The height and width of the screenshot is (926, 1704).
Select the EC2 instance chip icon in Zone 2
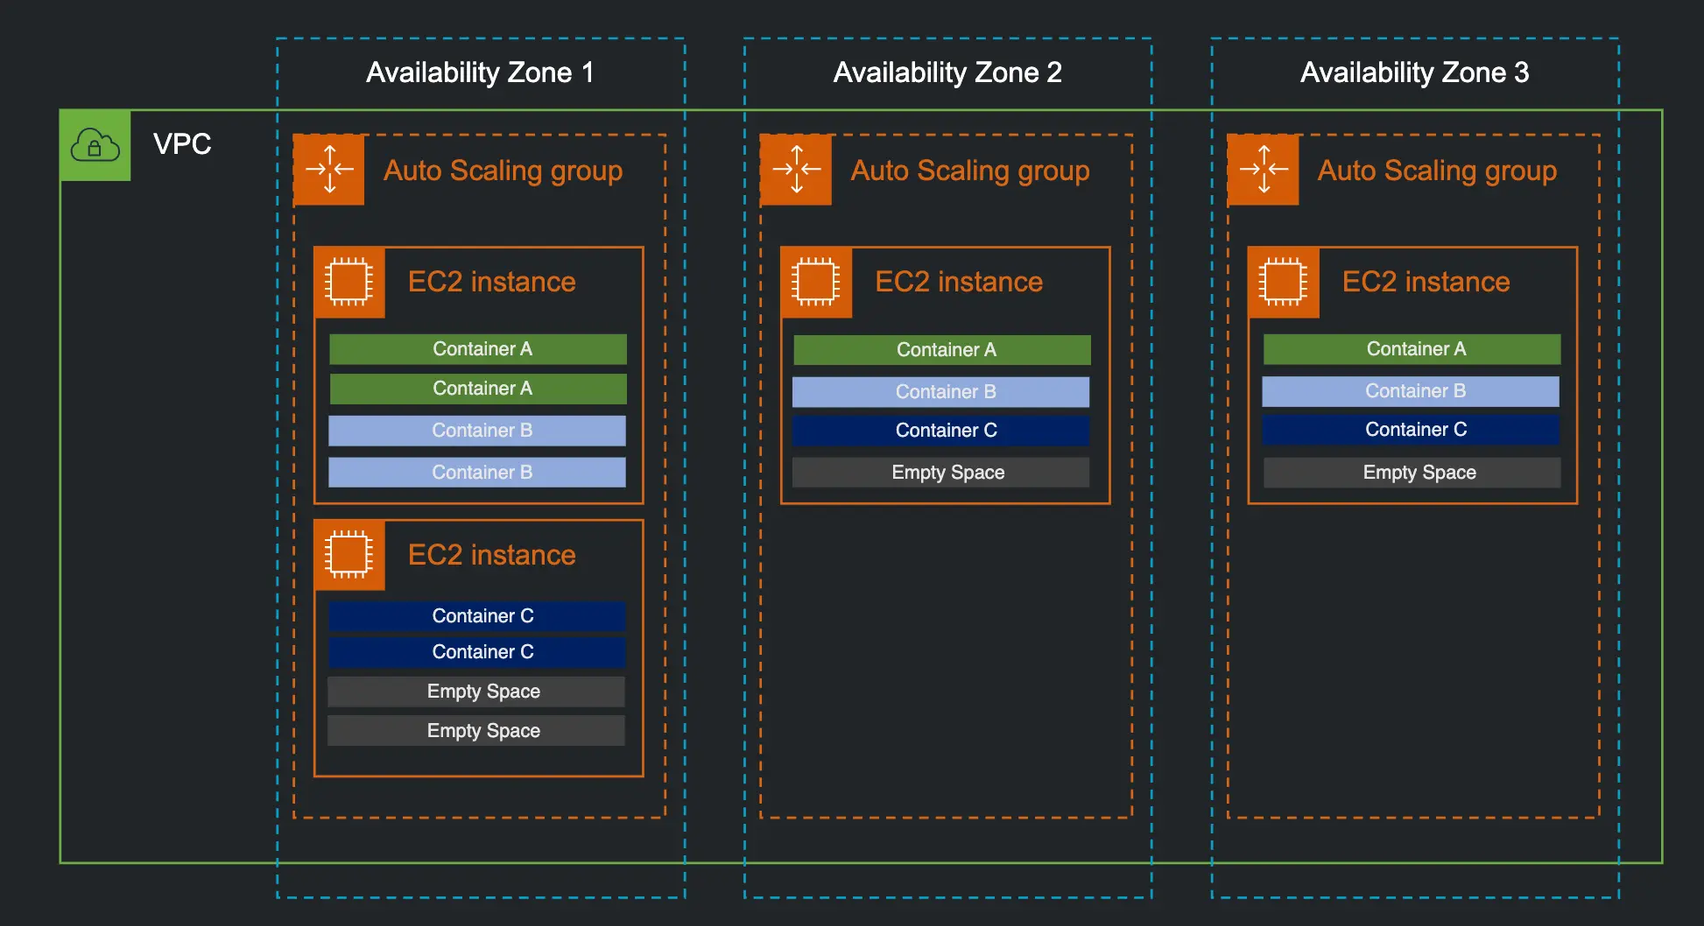pyautogui.click(x=816, y=282)
